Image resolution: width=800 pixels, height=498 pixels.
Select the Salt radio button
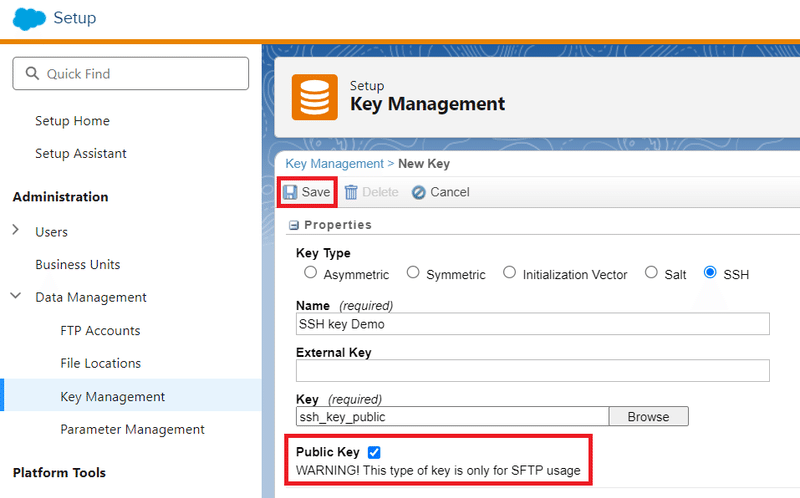651,272
